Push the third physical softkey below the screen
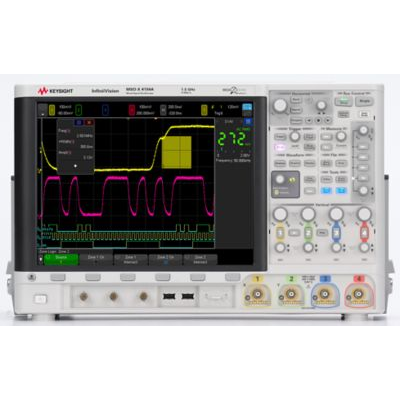 128,277
